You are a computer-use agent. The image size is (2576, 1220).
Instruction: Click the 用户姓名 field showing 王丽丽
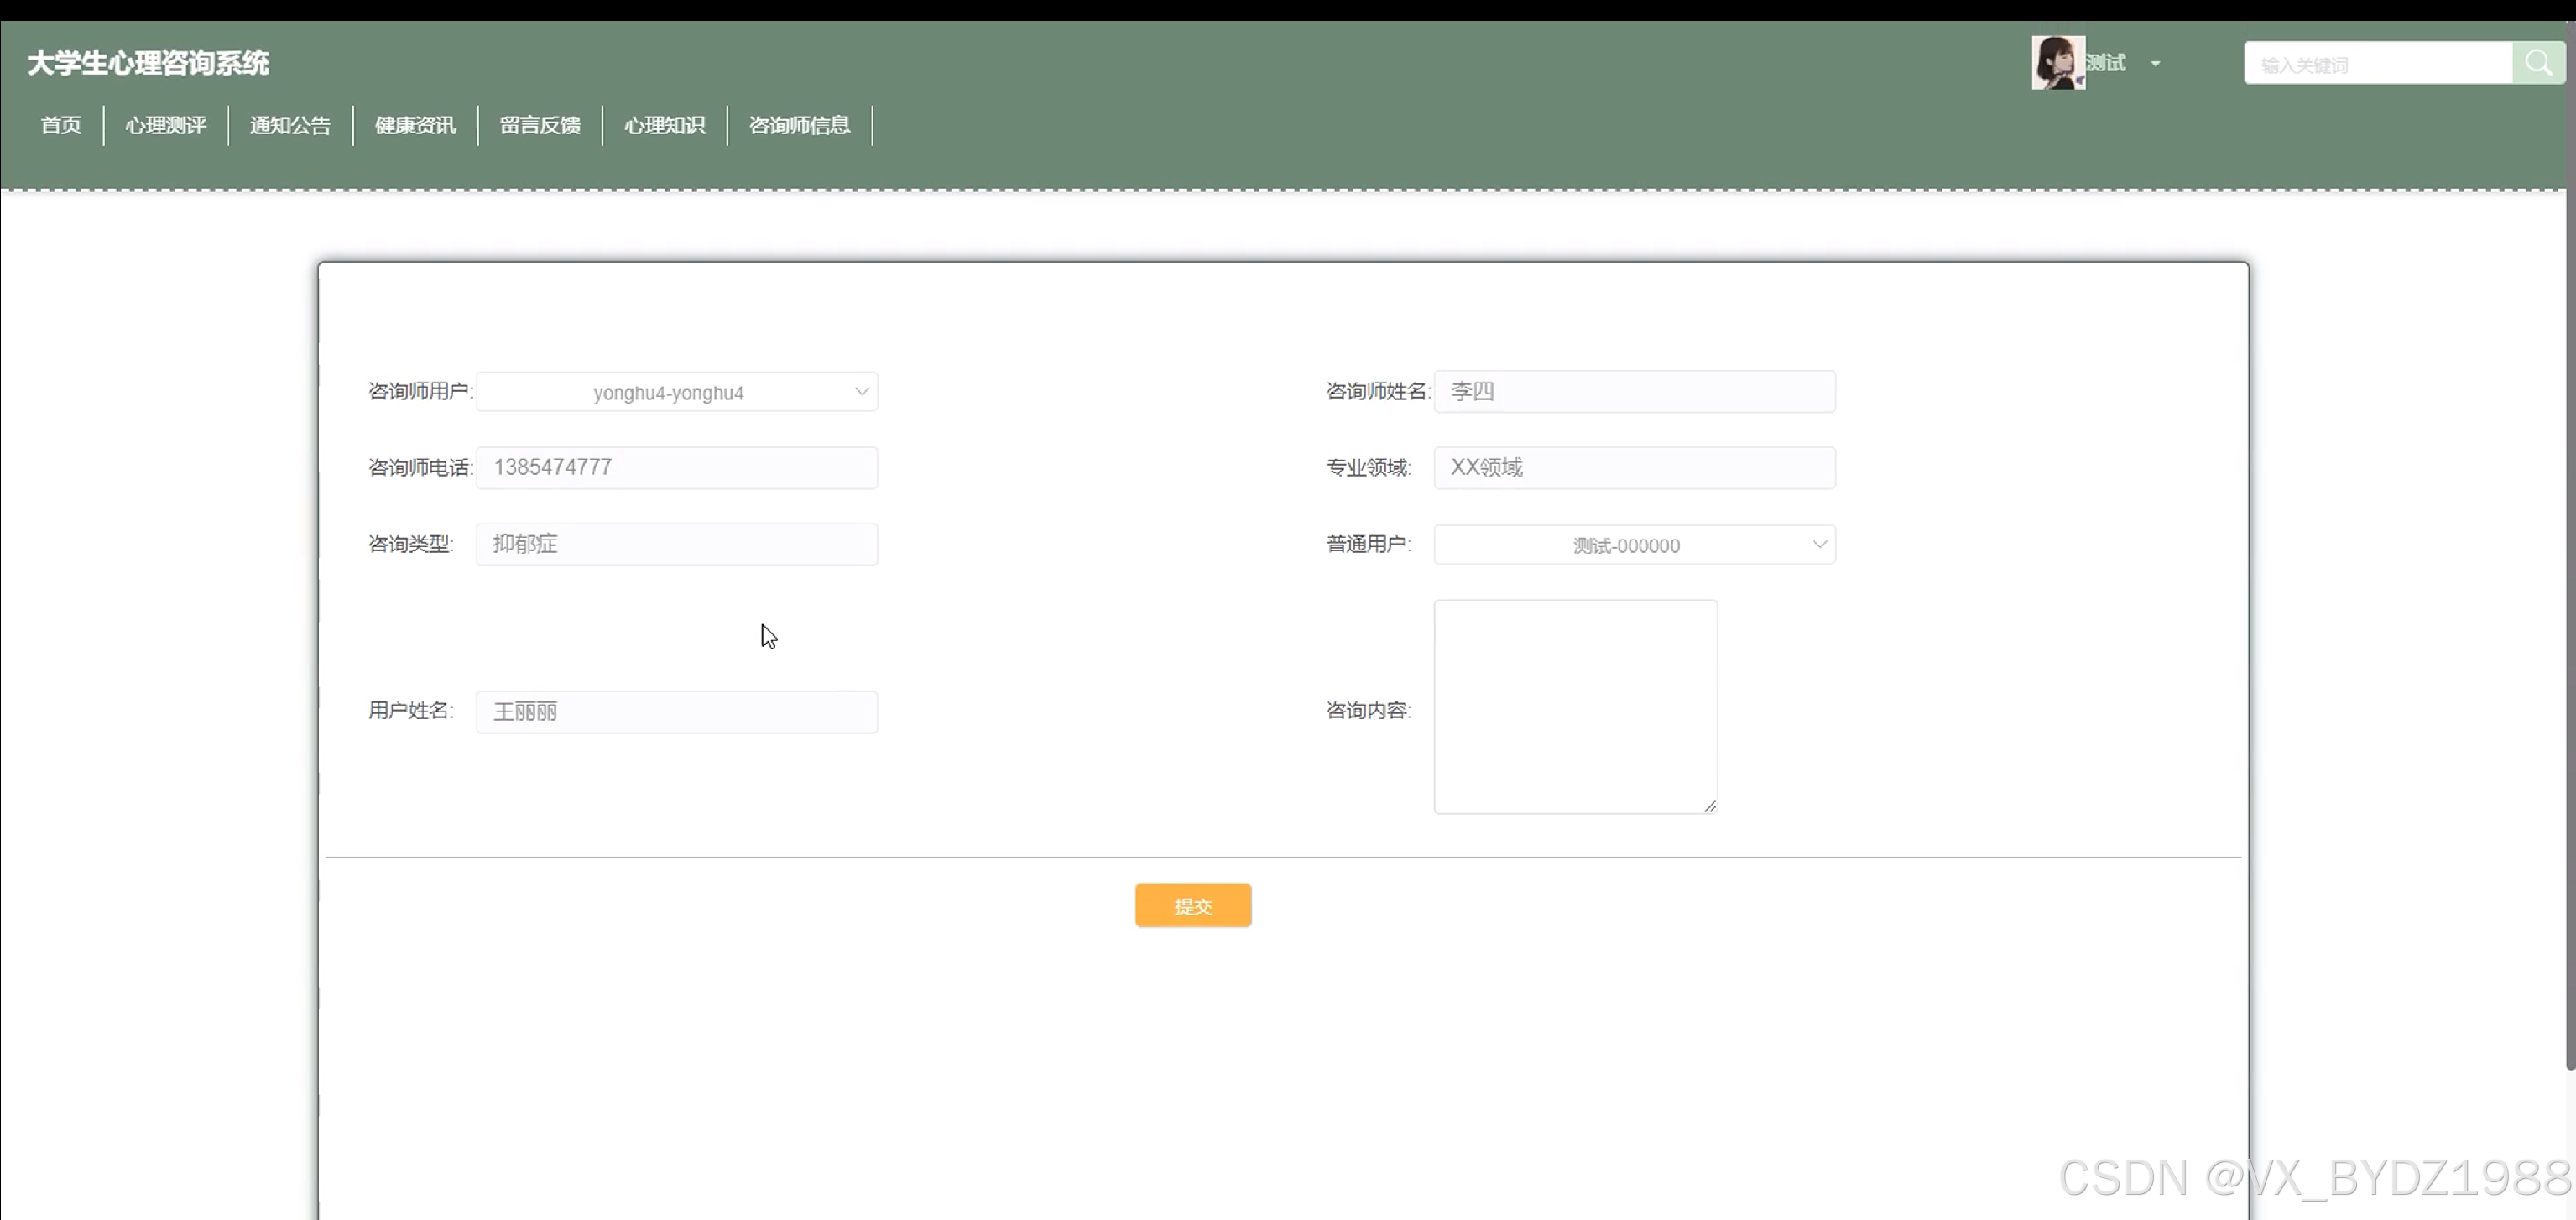[677, 712]
